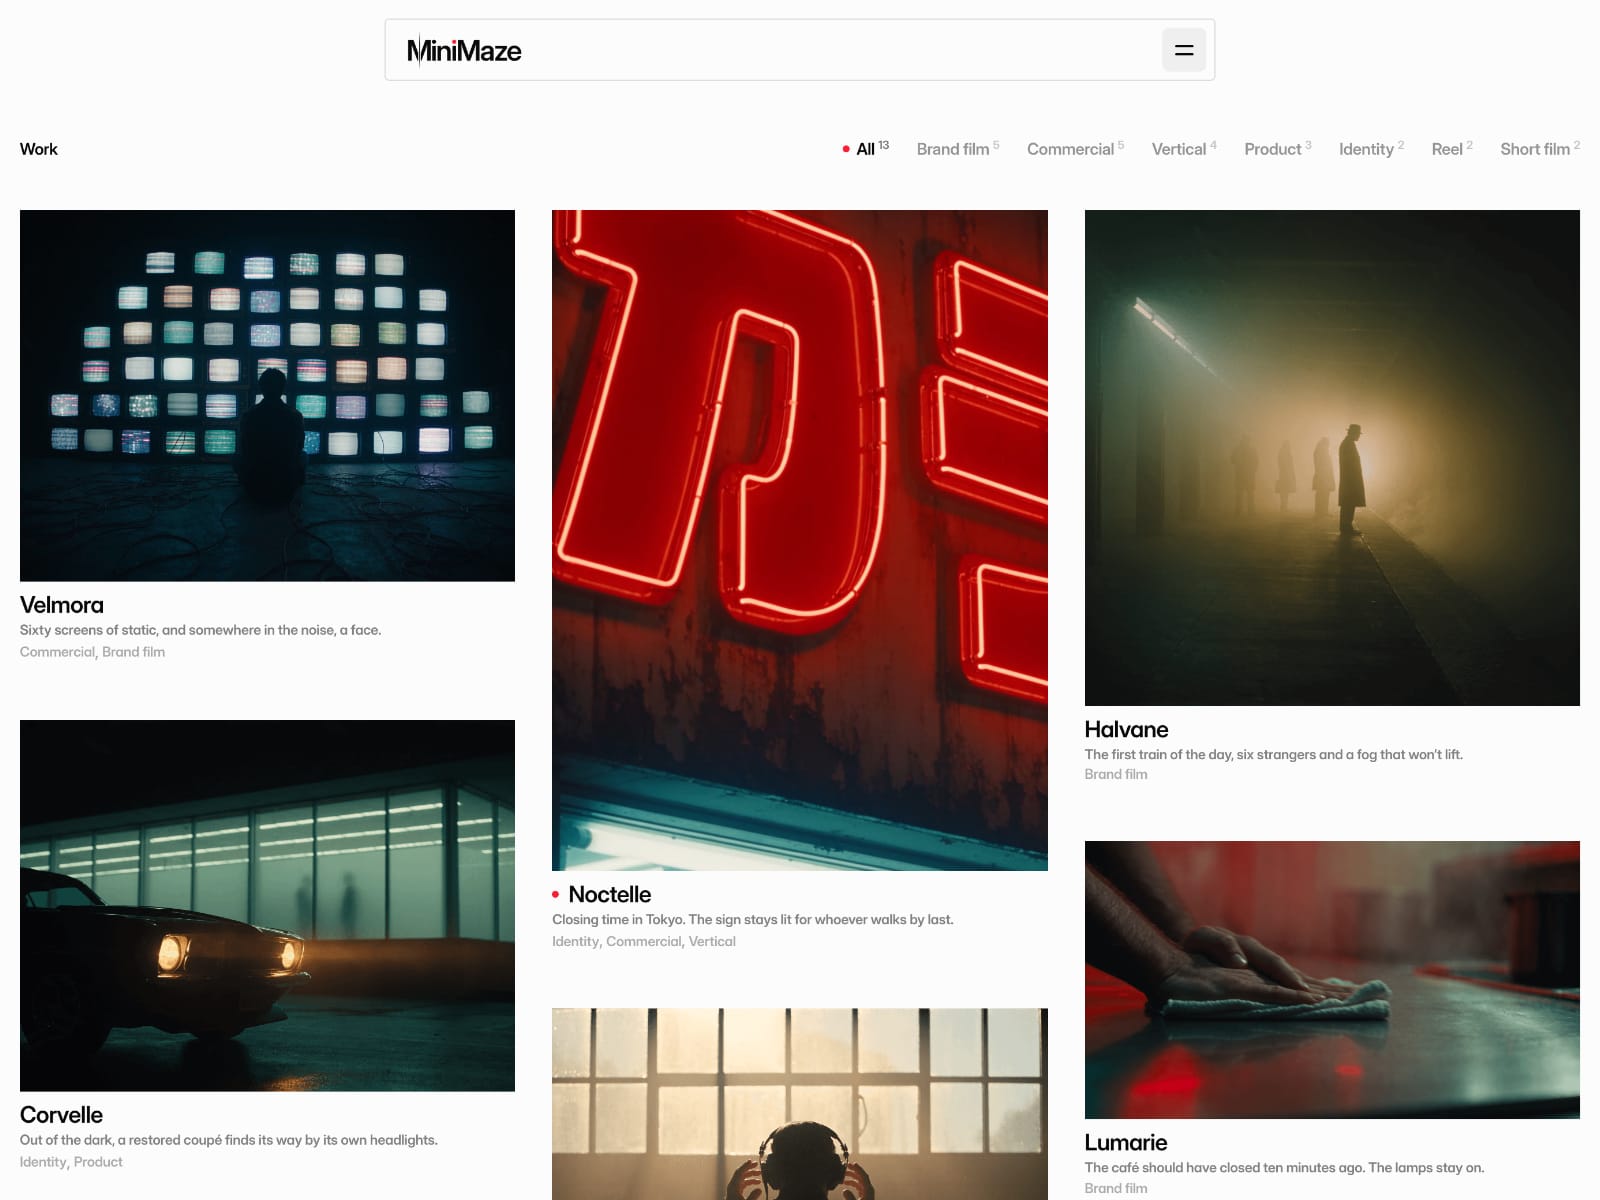This screenshot has height=1200, width=1600.
Task: Filter projects by Identity
Action: coord(1371,149)
